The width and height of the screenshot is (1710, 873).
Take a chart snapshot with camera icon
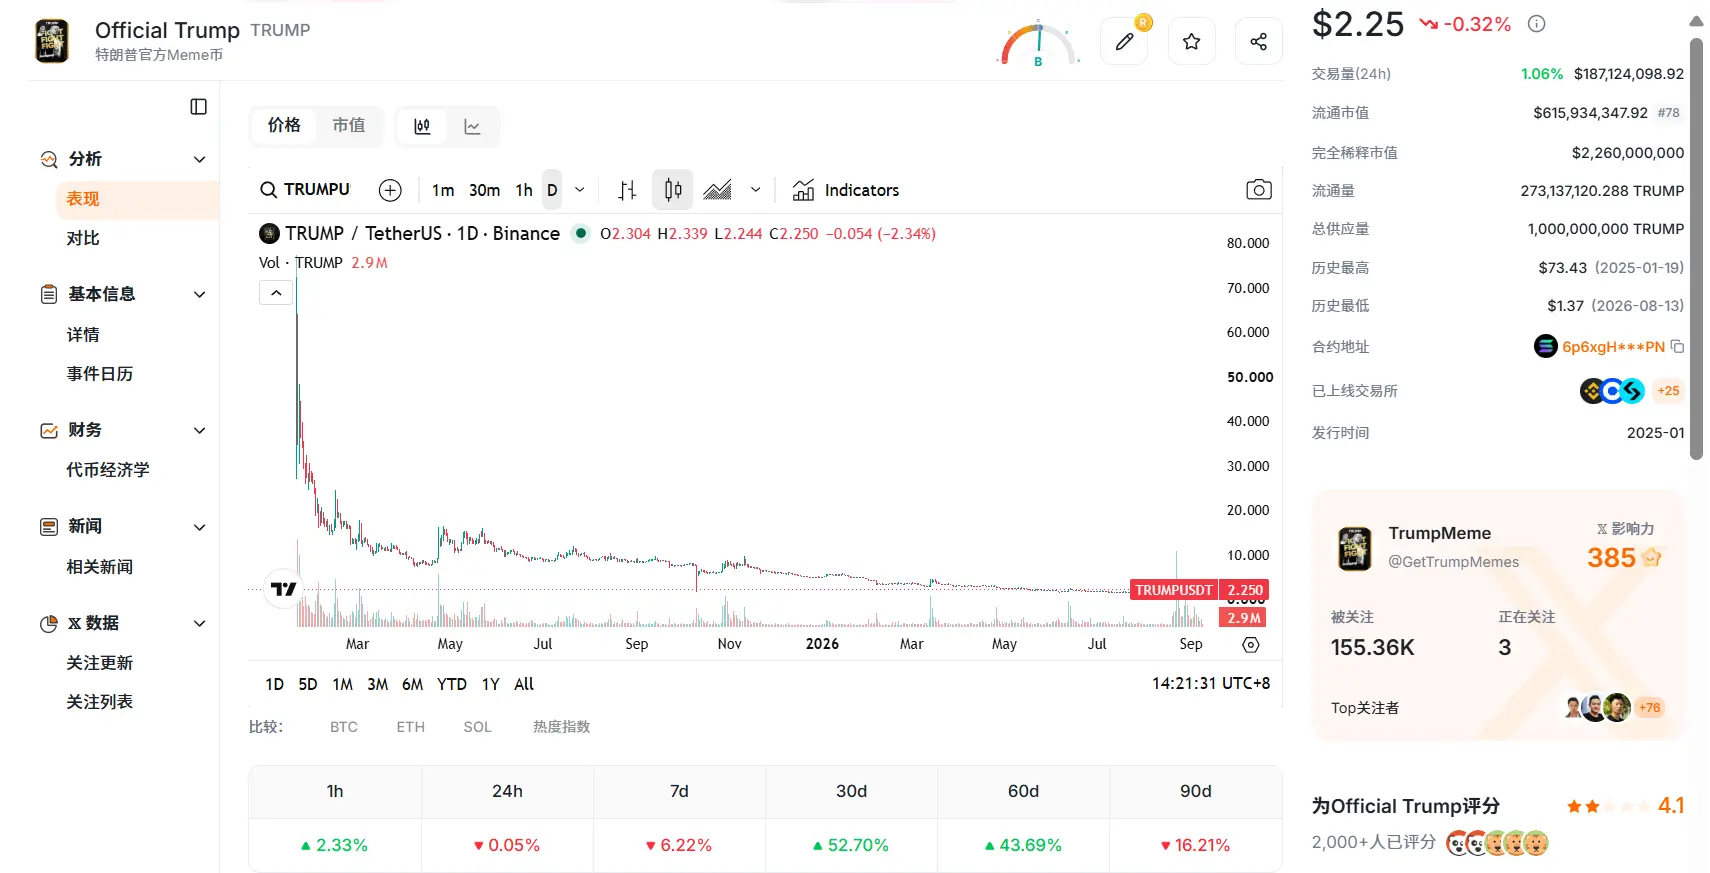coord(1258,190)
